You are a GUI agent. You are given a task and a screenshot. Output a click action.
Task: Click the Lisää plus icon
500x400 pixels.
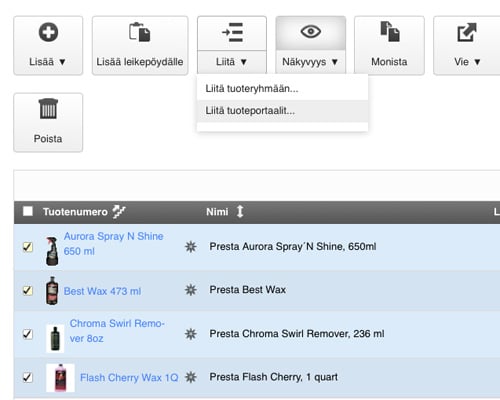point(48,32)
